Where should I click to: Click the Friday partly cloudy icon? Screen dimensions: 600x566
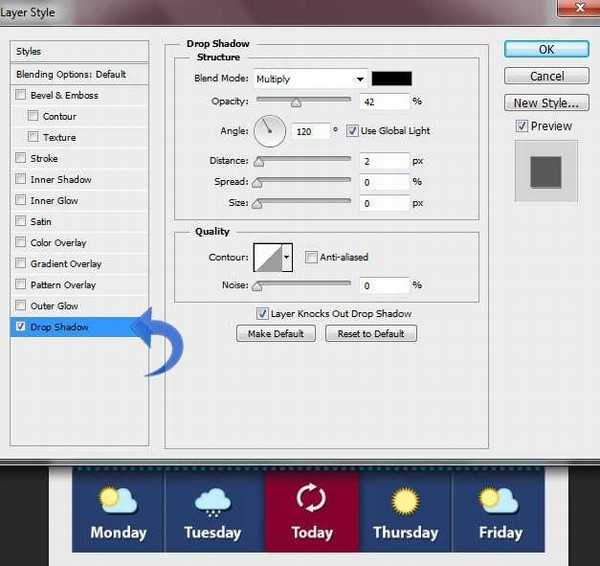tap(499, 499)
